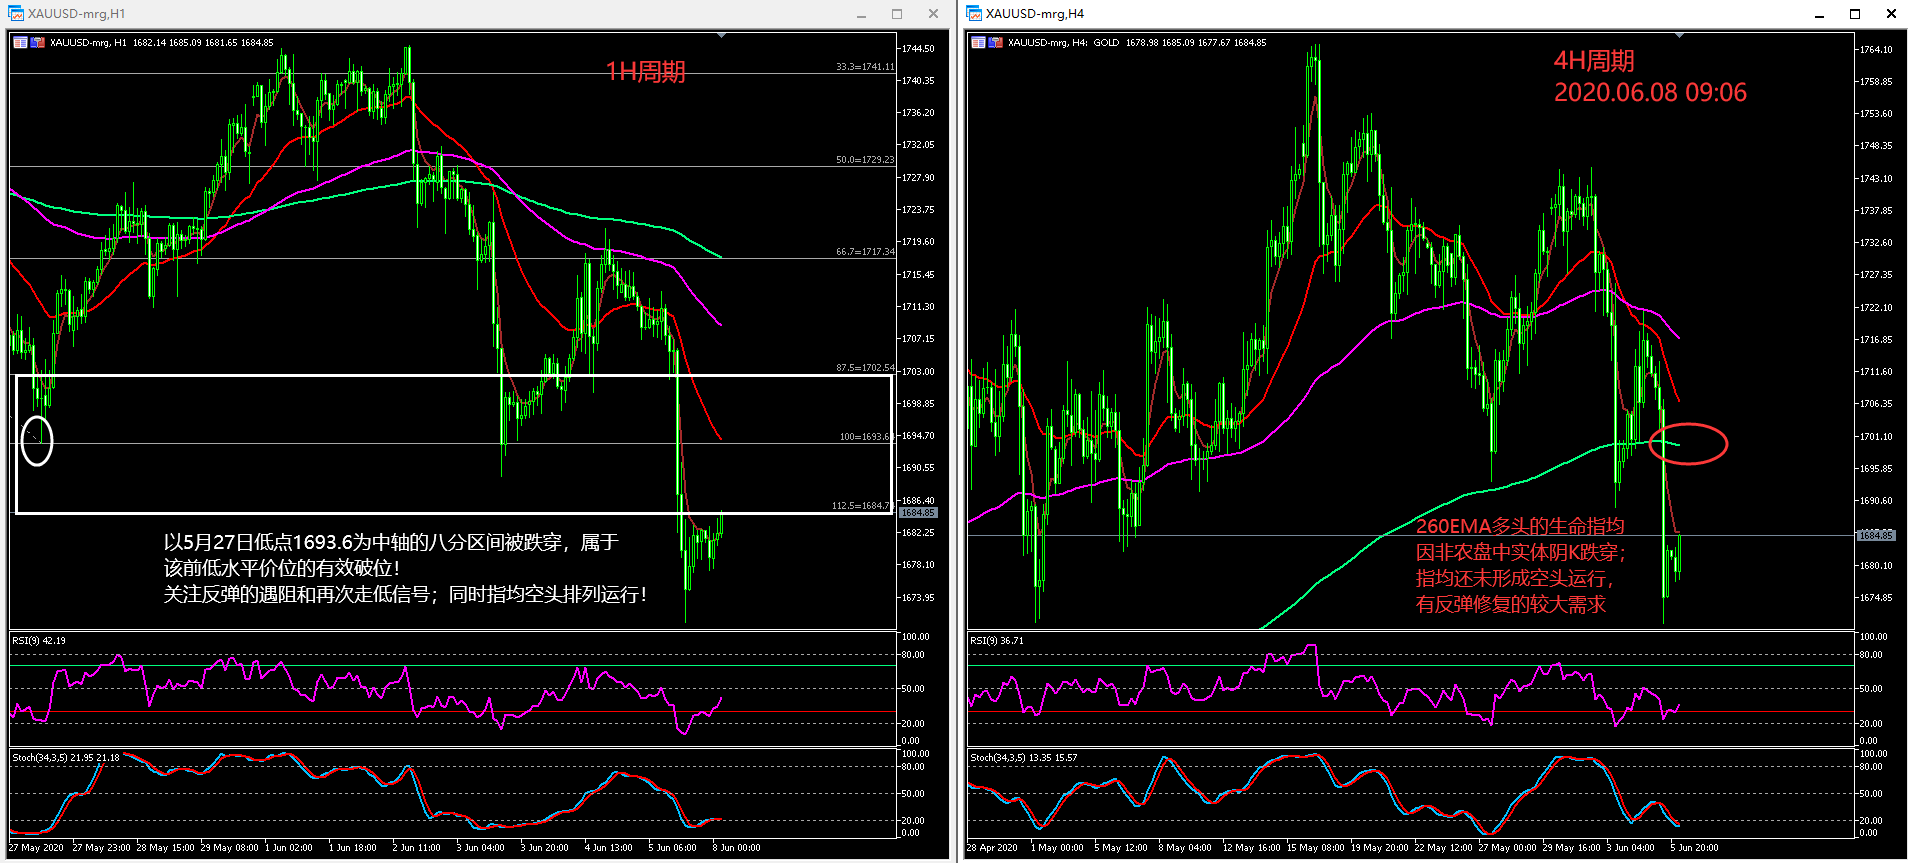The image size is (1914, 863).
Task: Maximize the XAUUSD-mrg,H4 window
Action: tap(1855, 14)
